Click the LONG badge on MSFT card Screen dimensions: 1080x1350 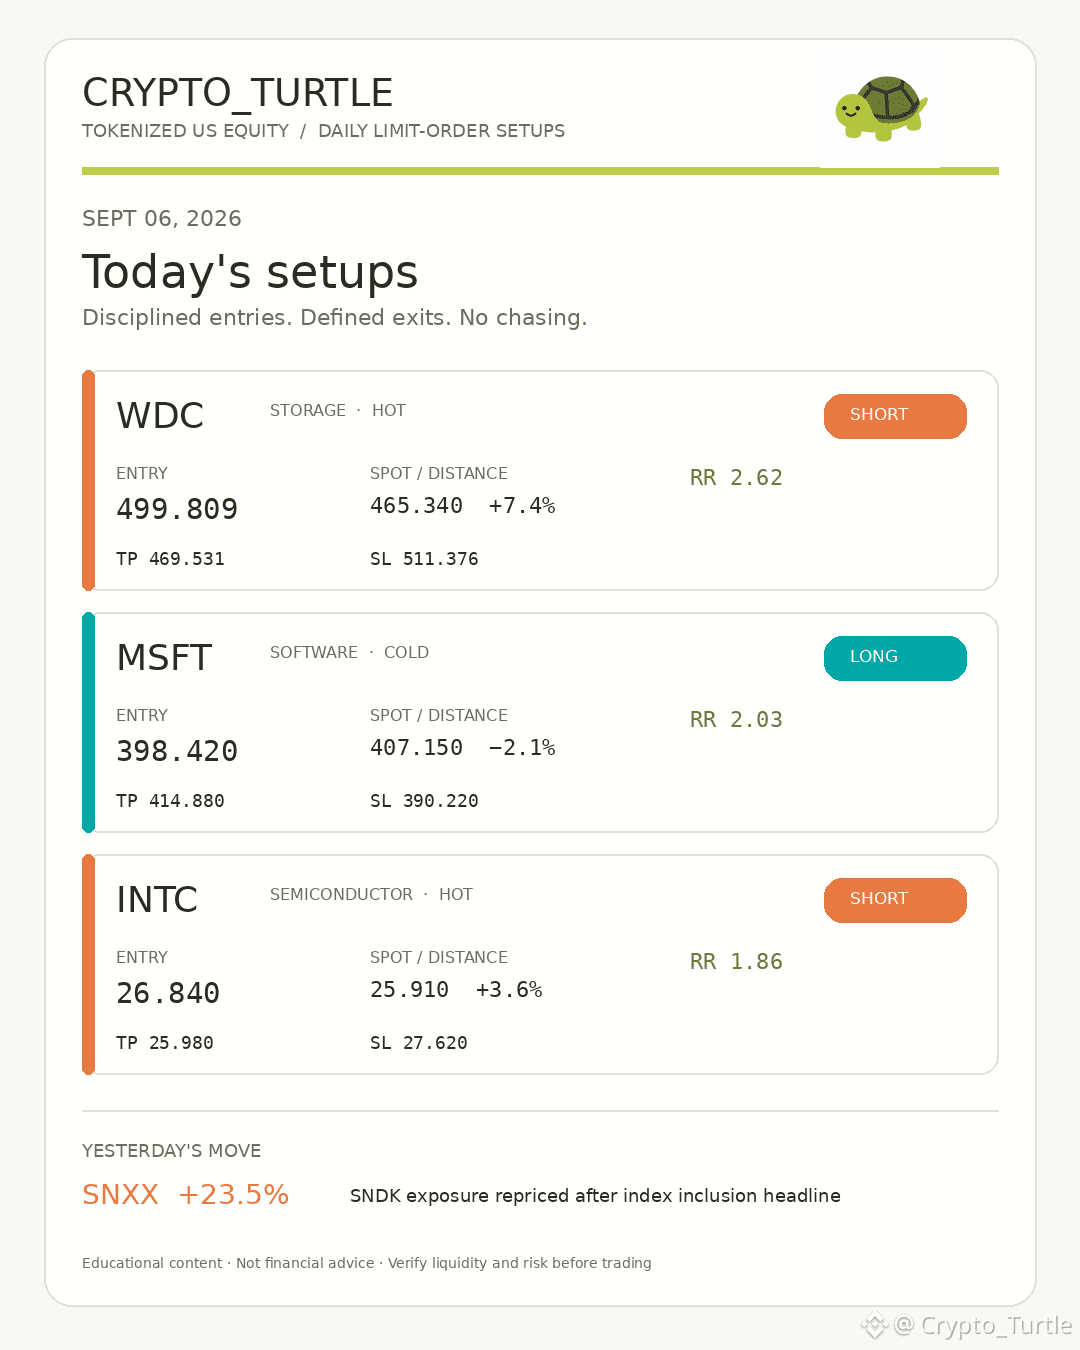[x=895, y=658]
